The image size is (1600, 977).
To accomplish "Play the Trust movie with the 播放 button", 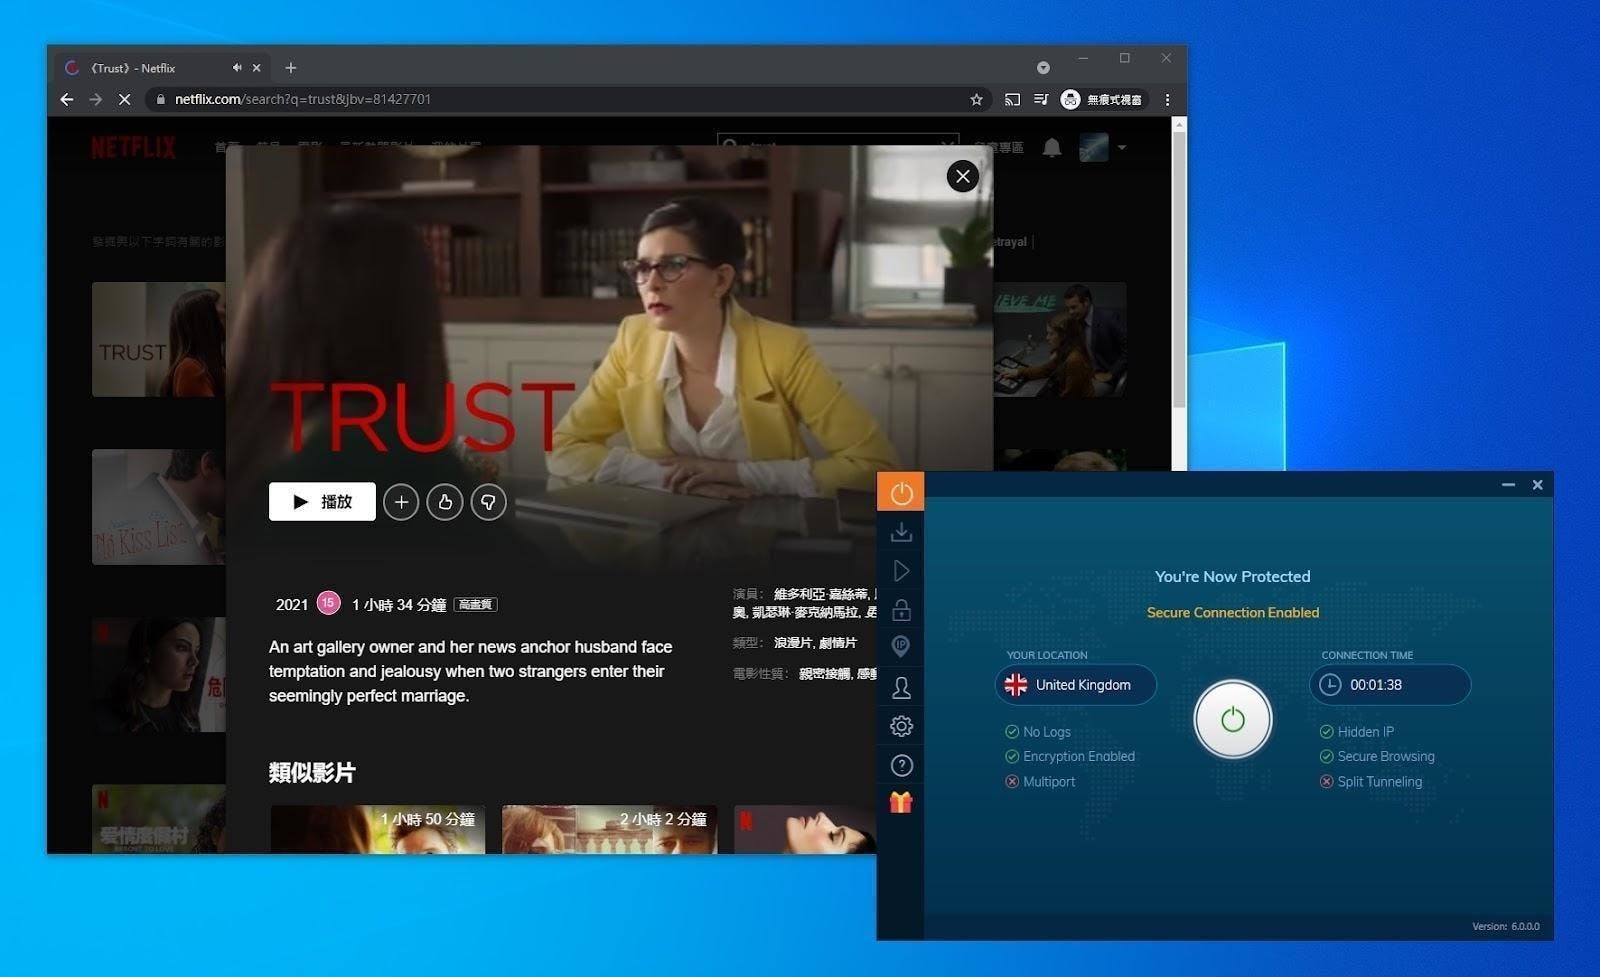I will click(x=322, y=502).
